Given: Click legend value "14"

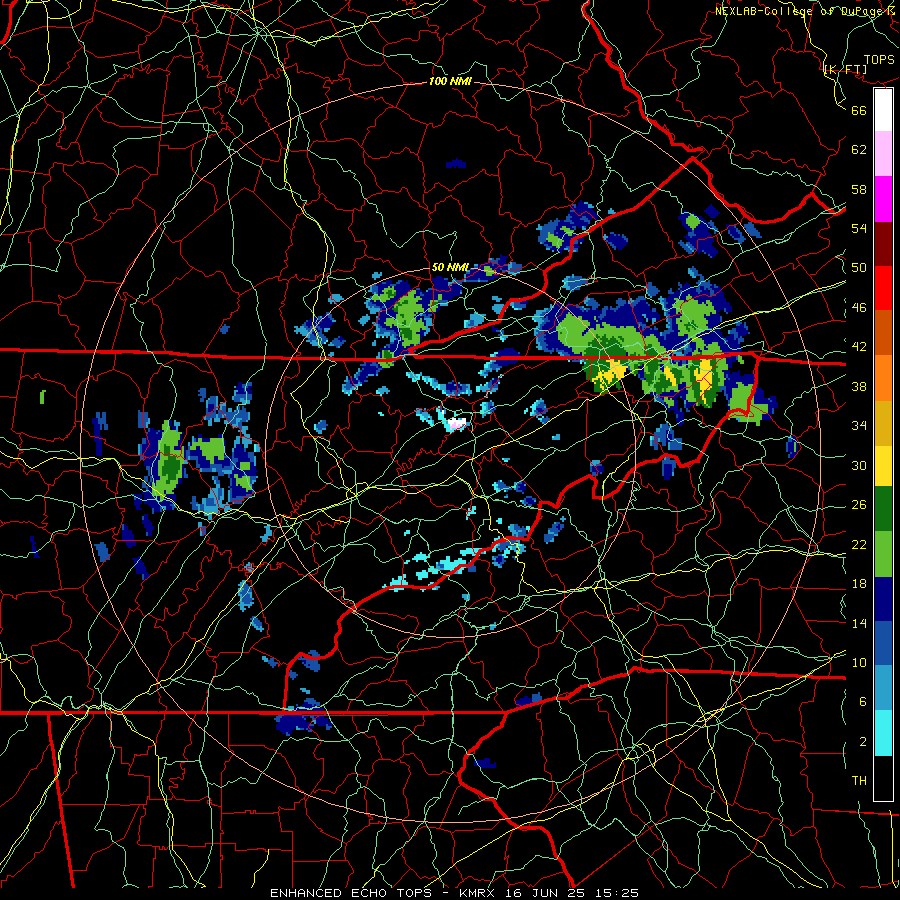Looking at the screenshot, I should coord(859,623).
